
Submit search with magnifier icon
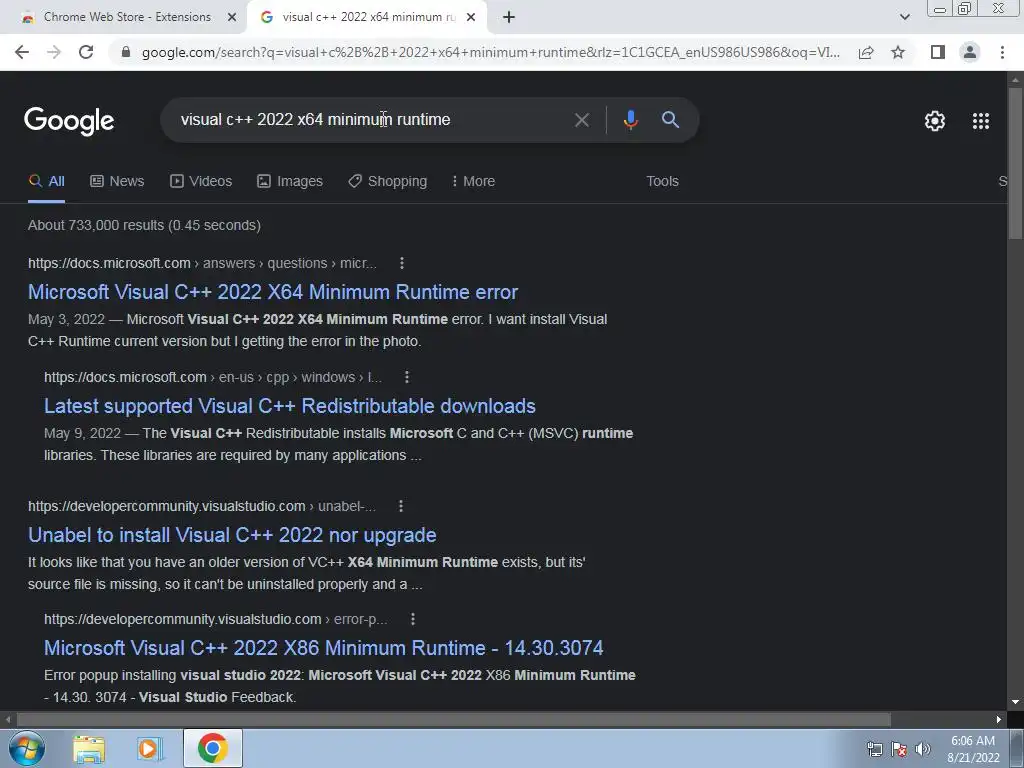[670, 120]
